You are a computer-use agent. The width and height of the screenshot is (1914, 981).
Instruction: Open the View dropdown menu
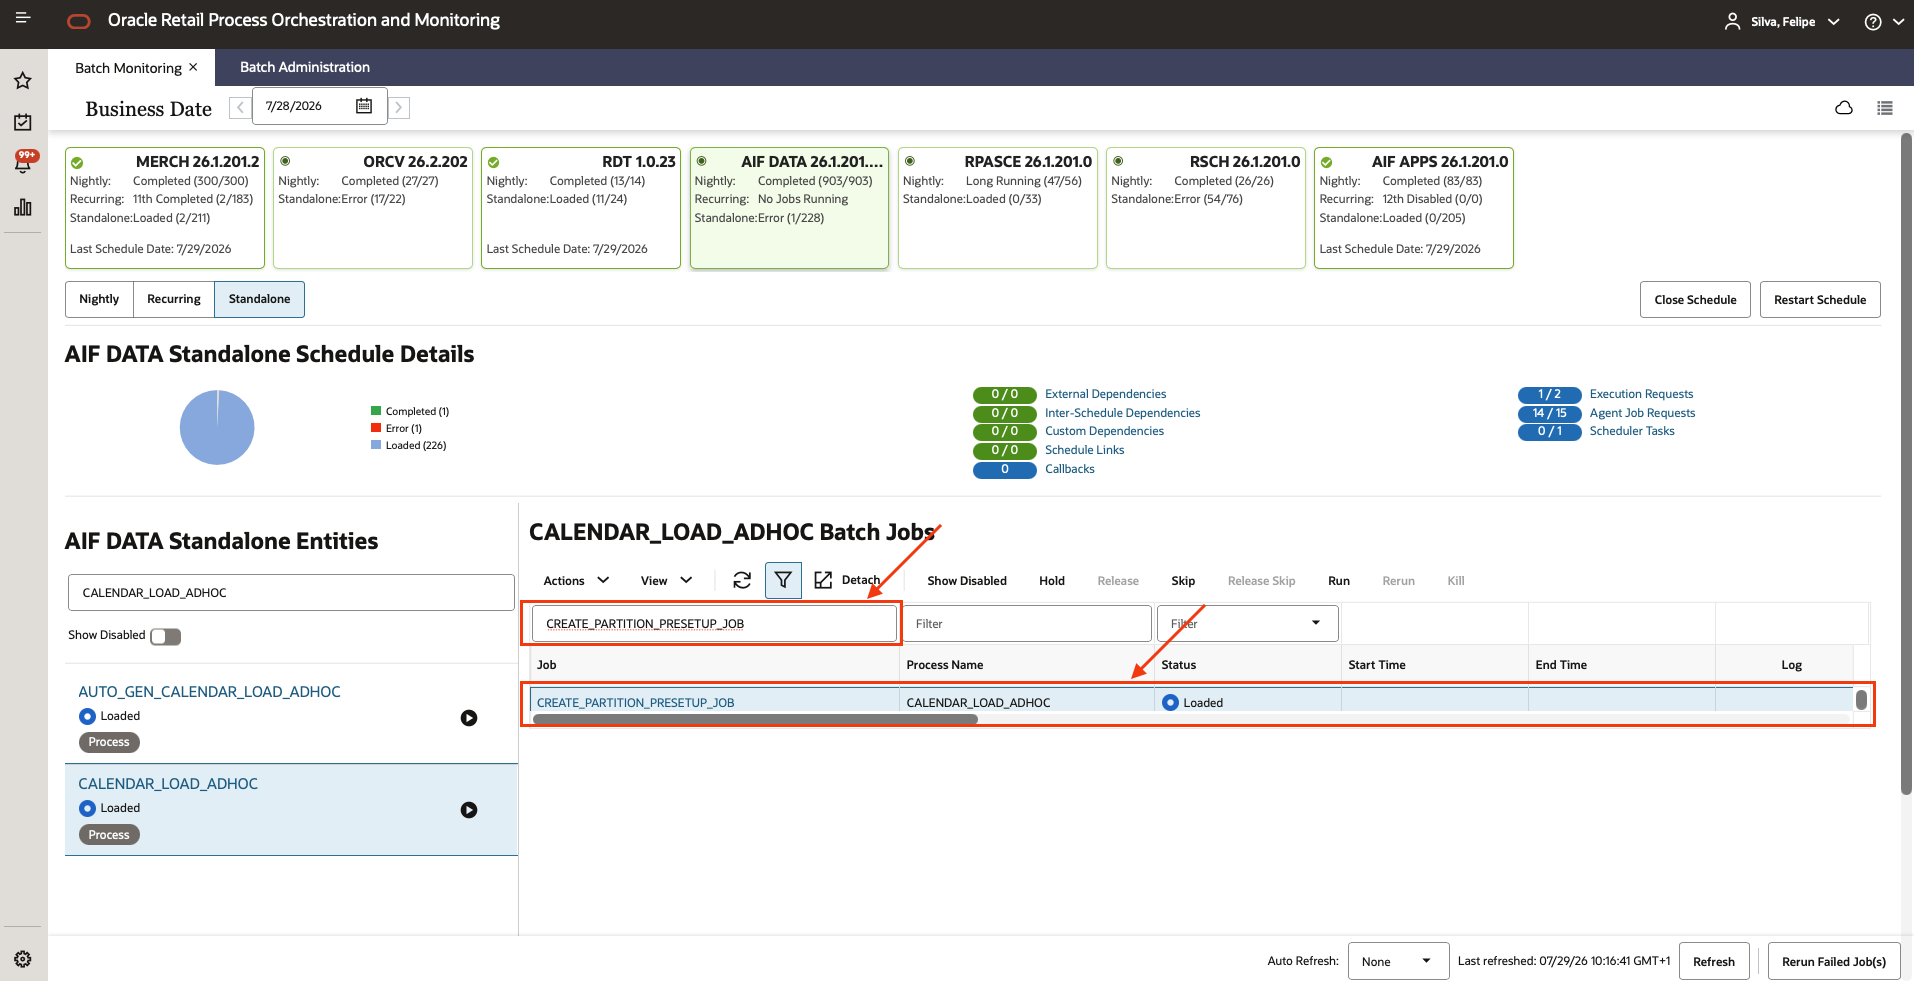[667, 581]
